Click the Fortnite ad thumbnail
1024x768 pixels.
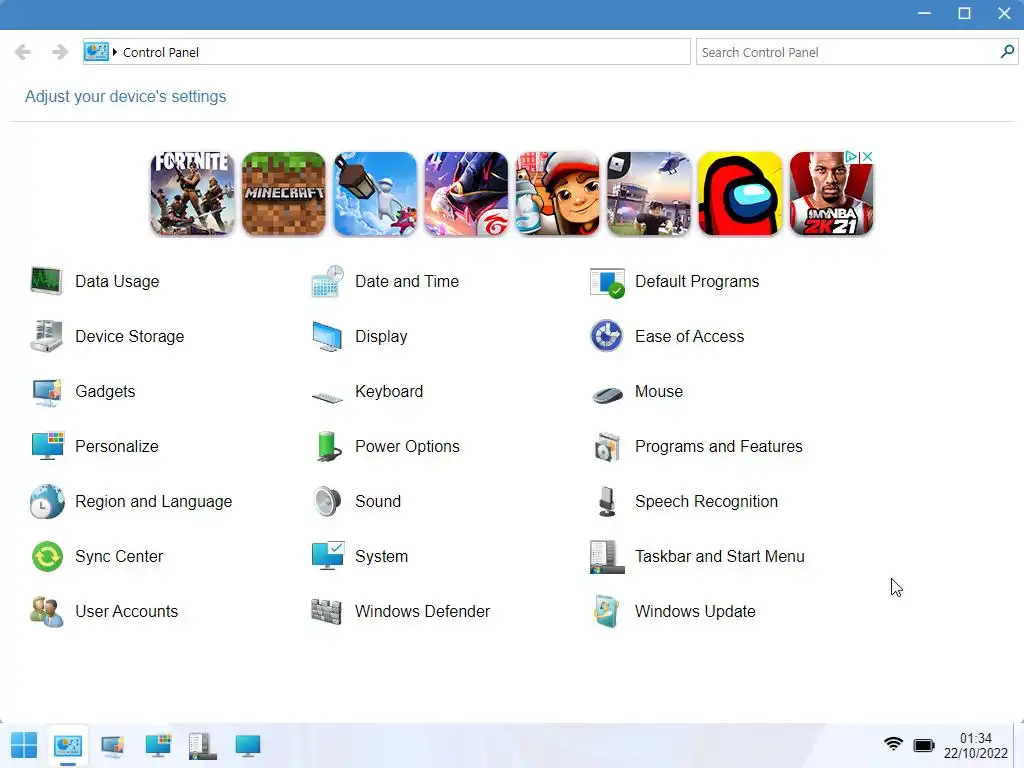(193, 193)
